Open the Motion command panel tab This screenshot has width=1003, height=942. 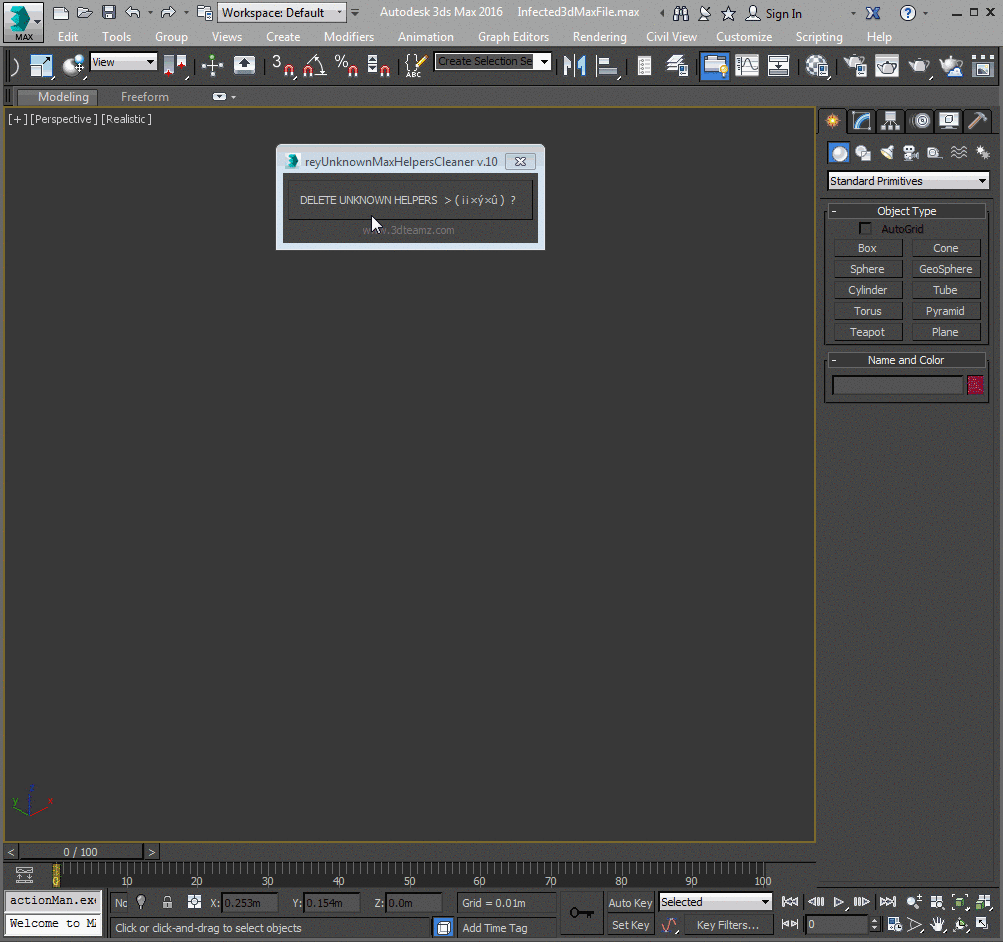920,121
